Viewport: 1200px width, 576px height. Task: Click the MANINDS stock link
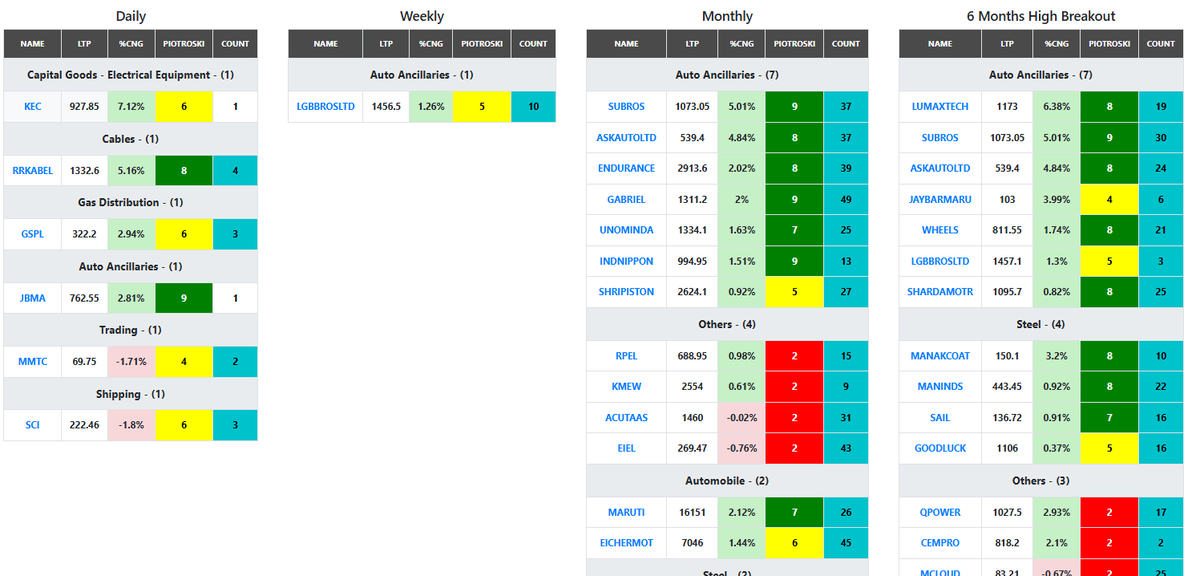click(x=940, y=387)
